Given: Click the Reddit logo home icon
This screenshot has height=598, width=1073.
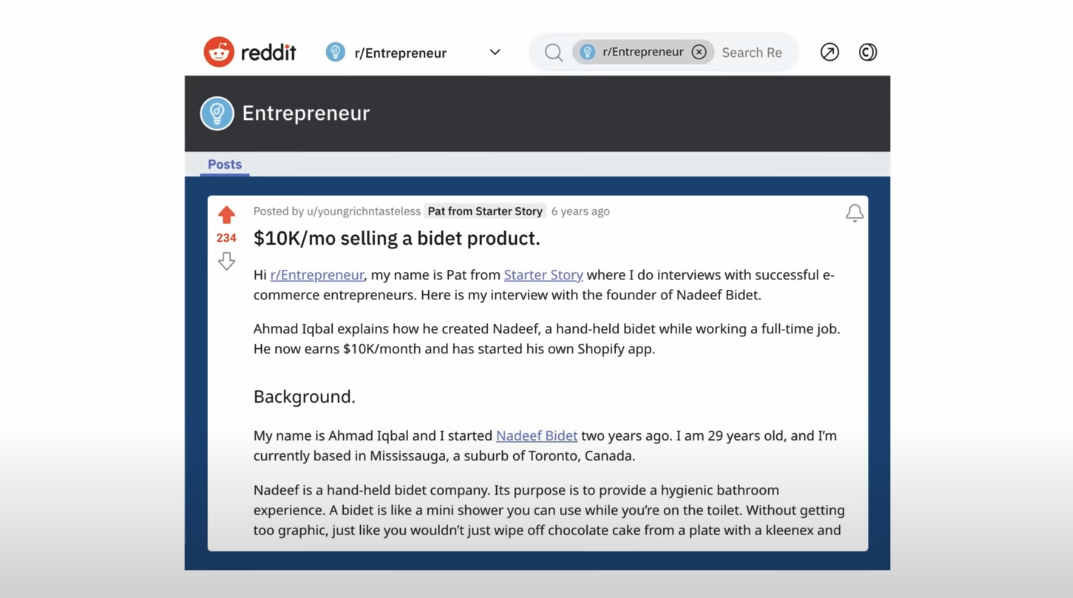Looking at the screenshot, I should [x=219, y=52].
